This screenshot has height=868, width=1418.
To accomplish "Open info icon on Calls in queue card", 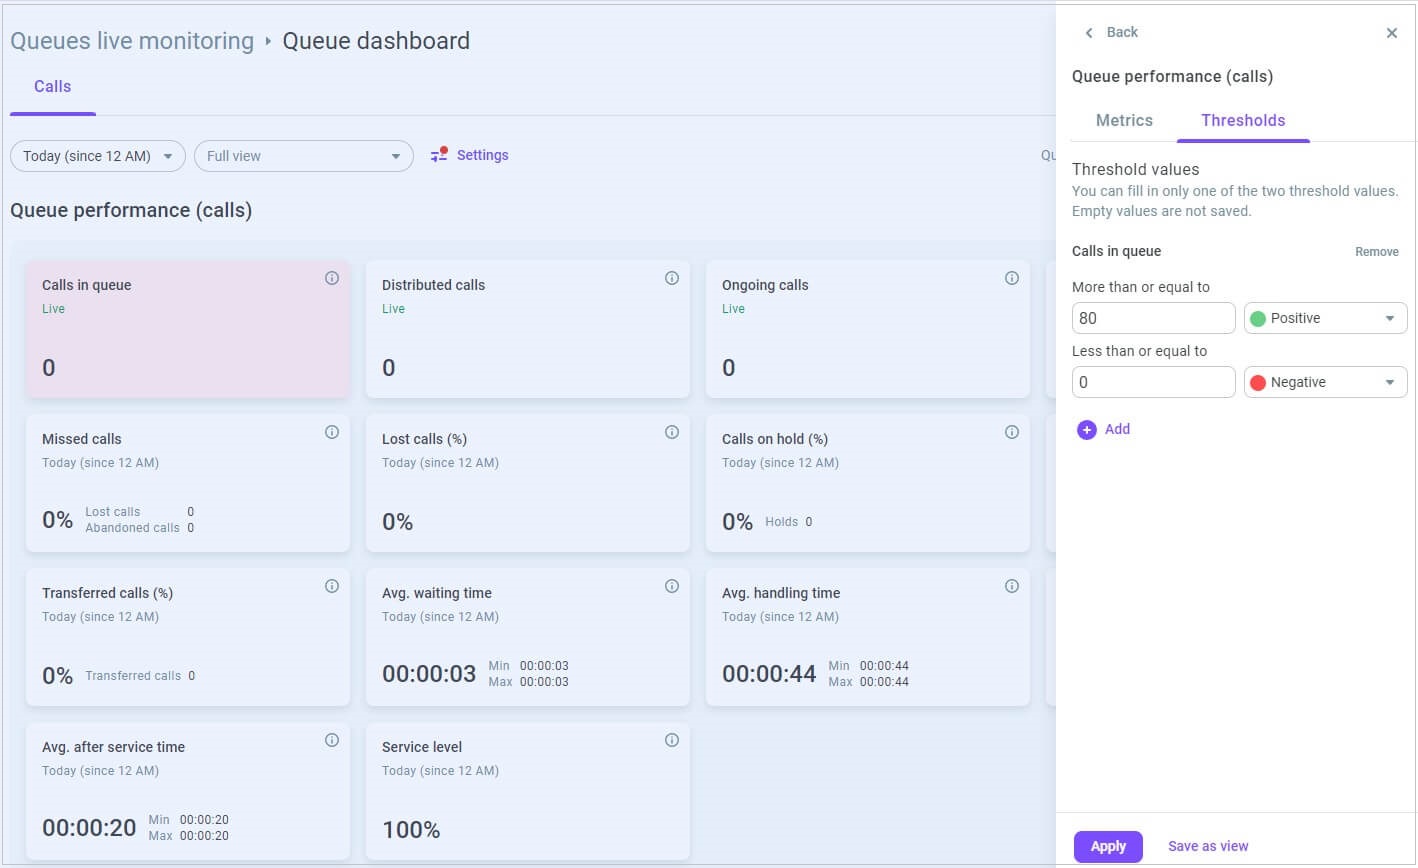I will tap(332, 278).
